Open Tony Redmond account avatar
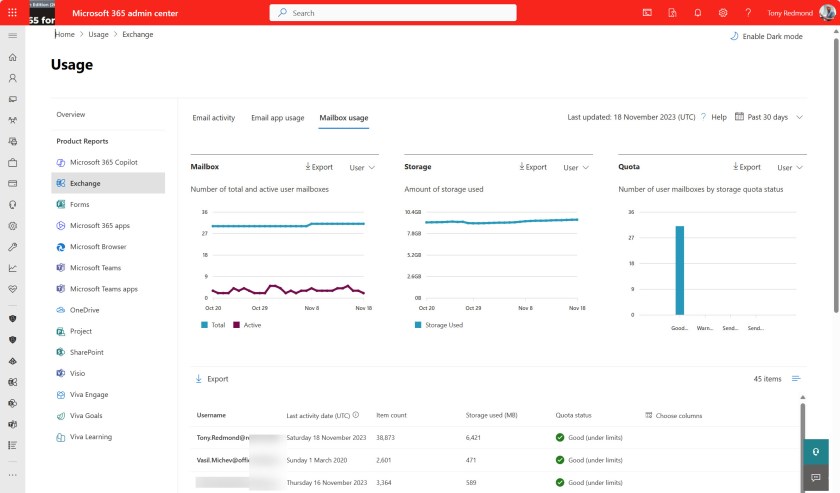 tap(827, 13)
